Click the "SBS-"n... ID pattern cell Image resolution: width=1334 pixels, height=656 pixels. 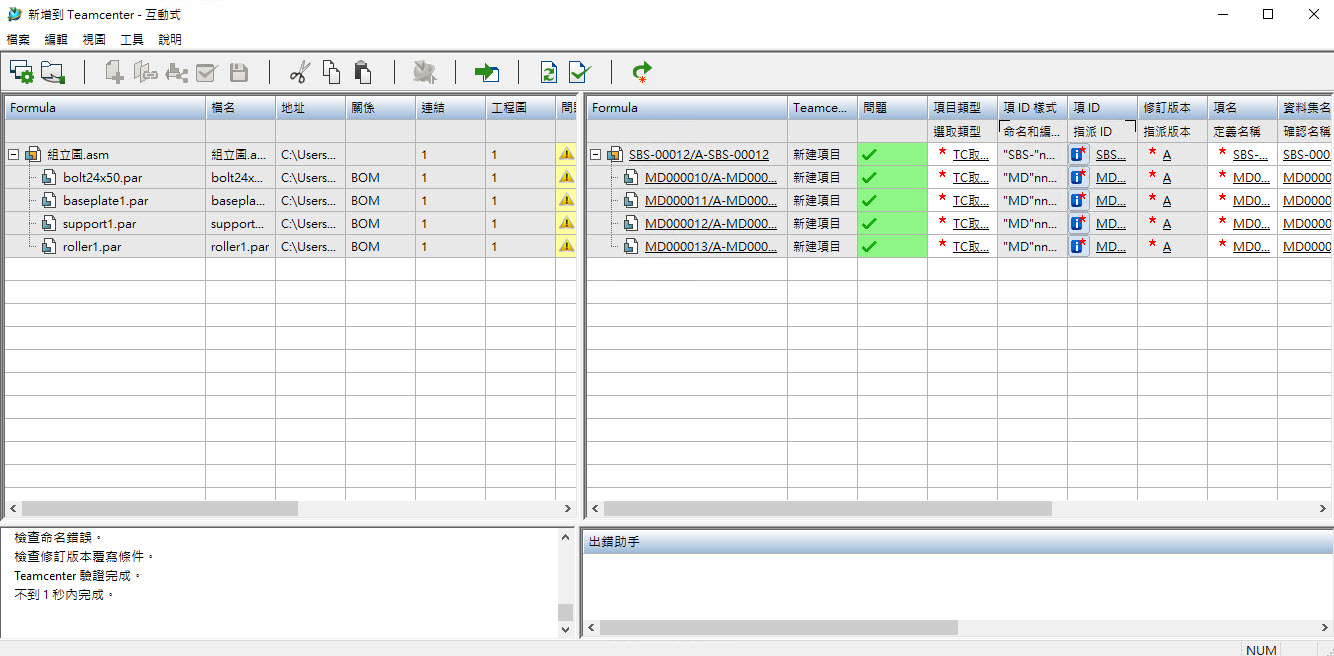[x=1032, y=155]
